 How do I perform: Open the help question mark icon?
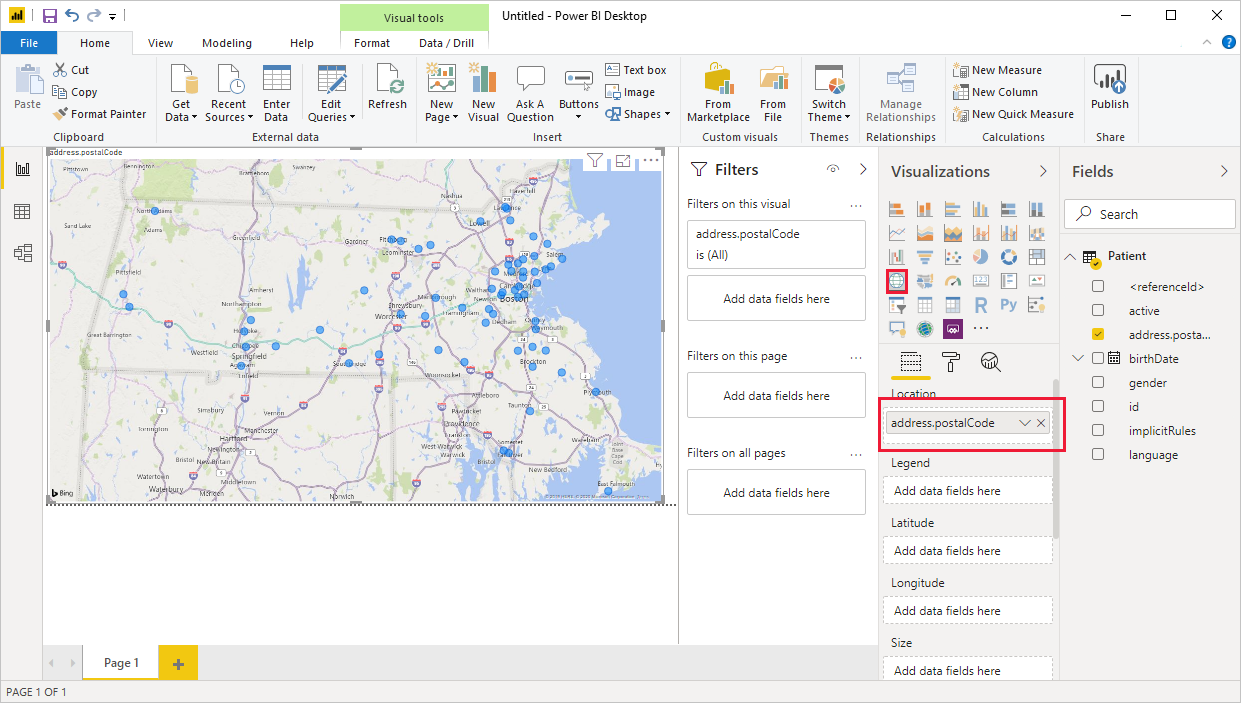click(x=1228, y=42)
